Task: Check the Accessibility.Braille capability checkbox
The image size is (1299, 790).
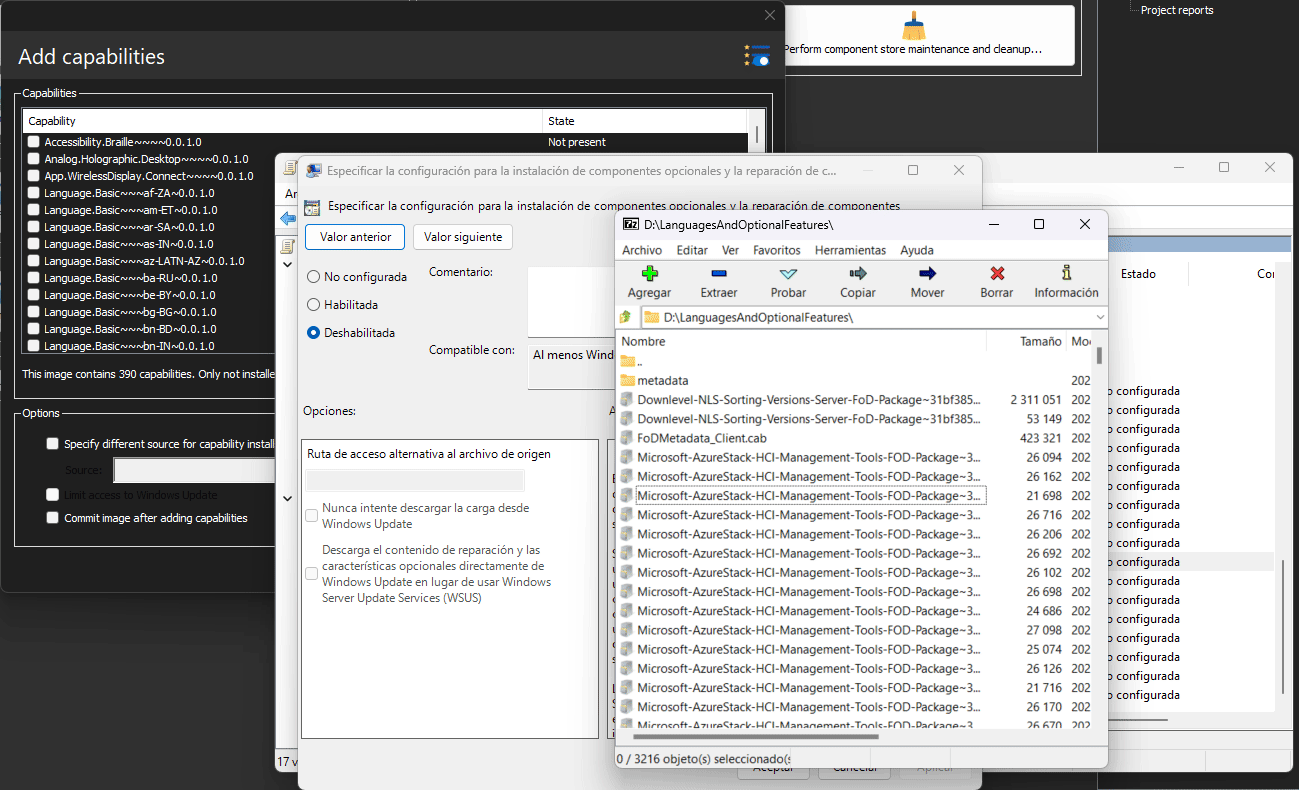Action: [34, 142]
